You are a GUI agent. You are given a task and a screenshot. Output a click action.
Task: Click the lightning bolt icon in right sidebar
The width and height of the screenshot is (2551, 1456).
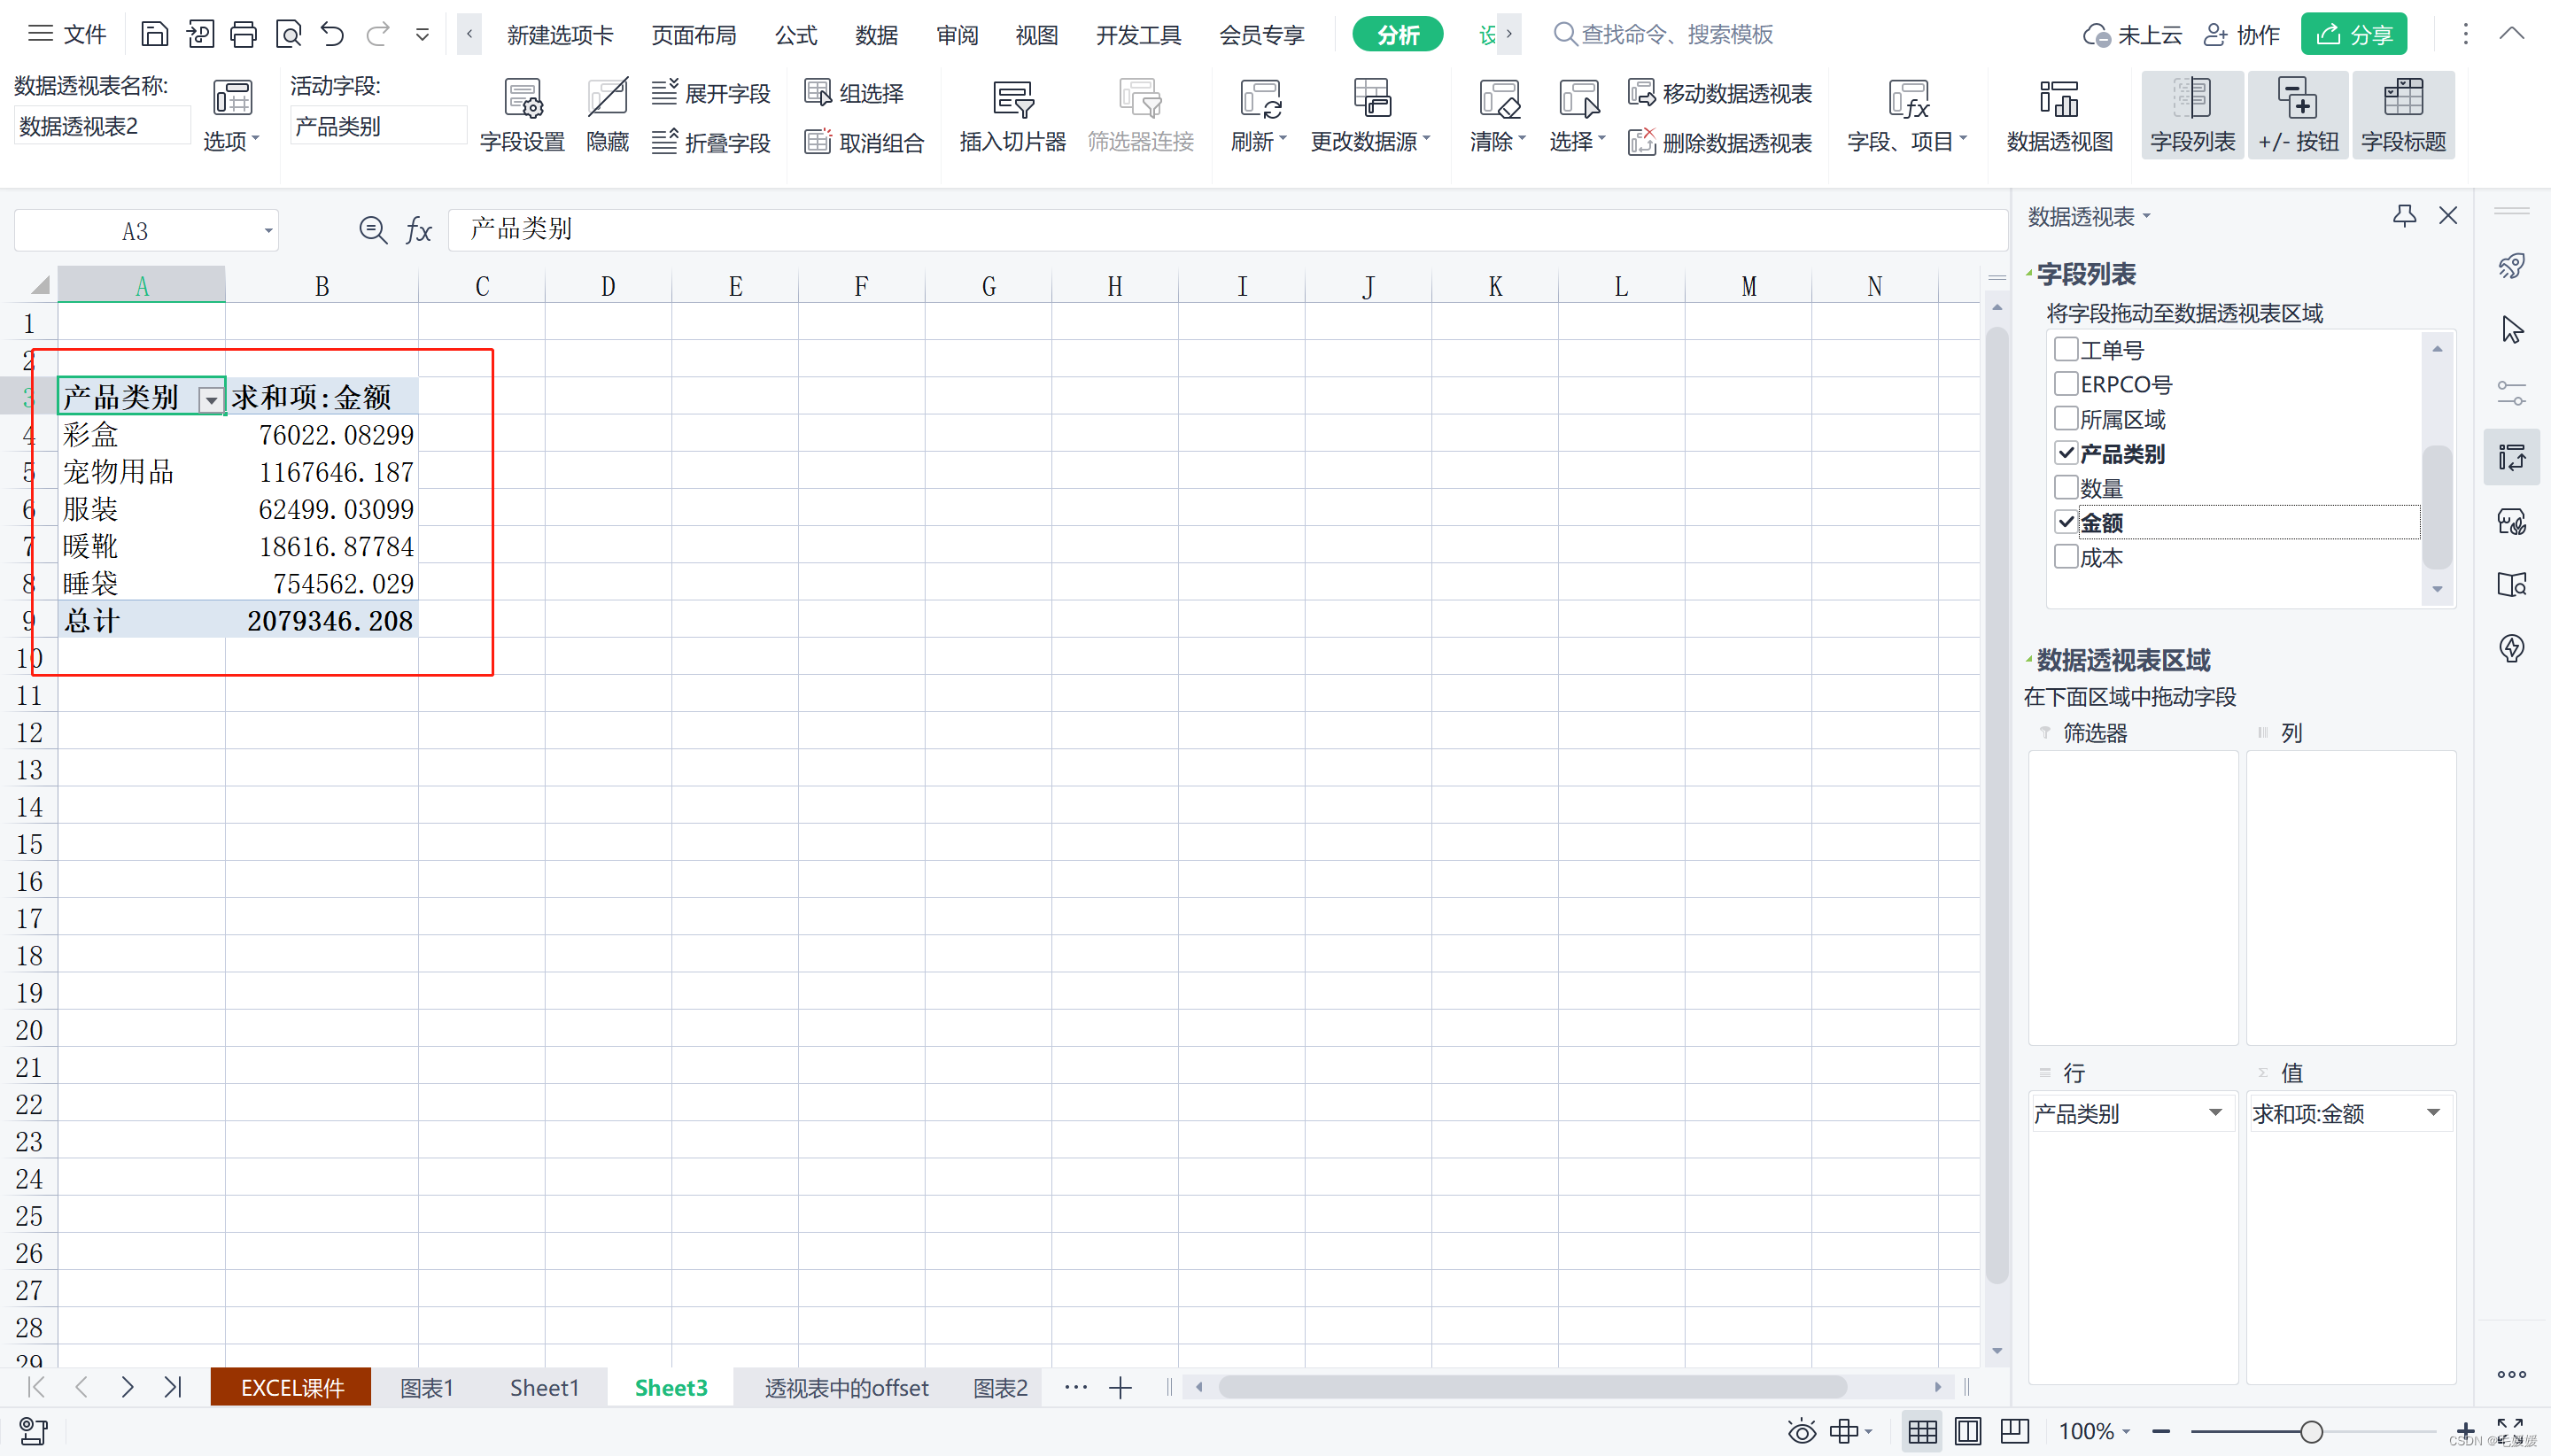2511,648
